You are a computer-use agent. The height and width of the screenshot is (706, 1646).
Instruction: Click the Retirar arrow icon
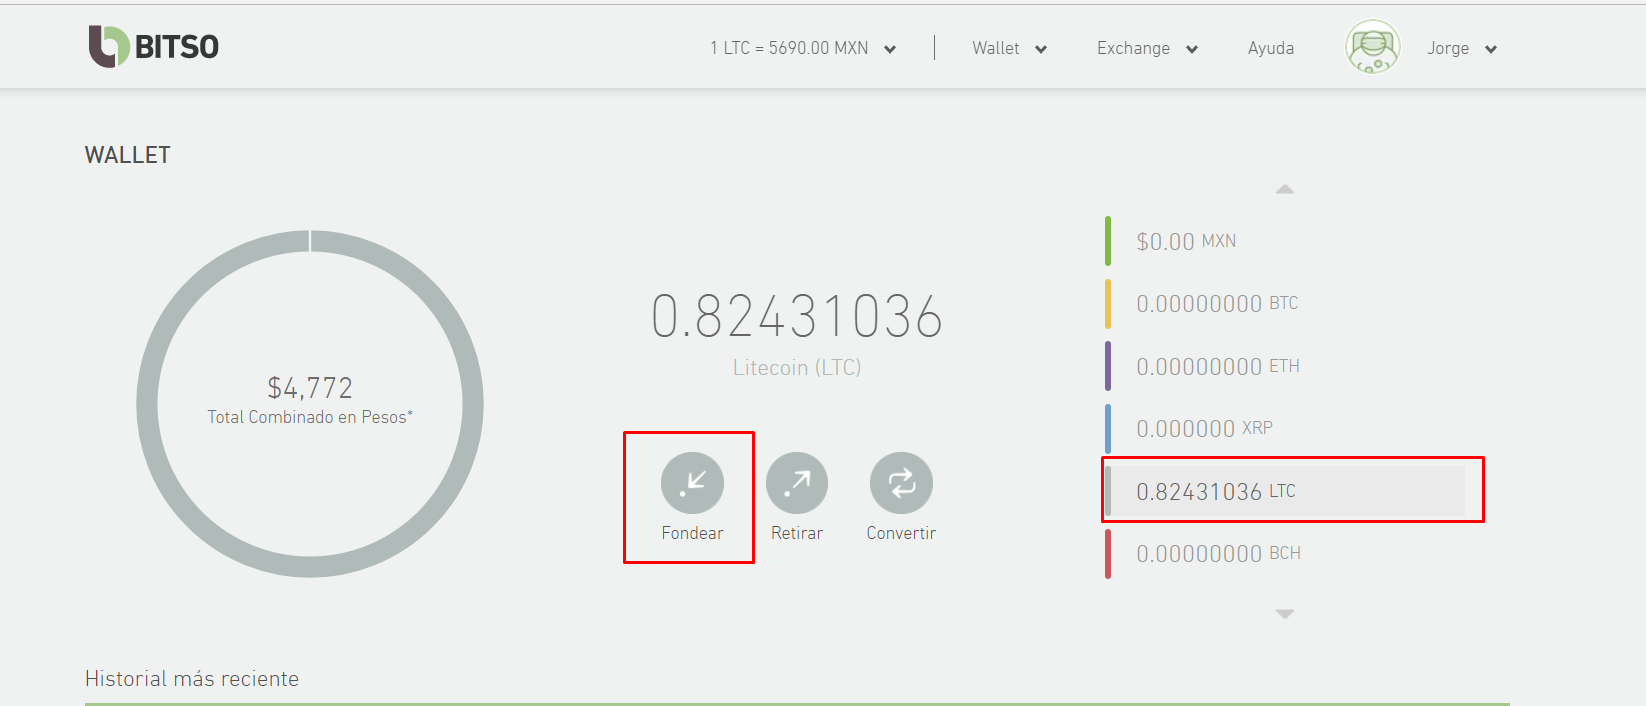797,483
